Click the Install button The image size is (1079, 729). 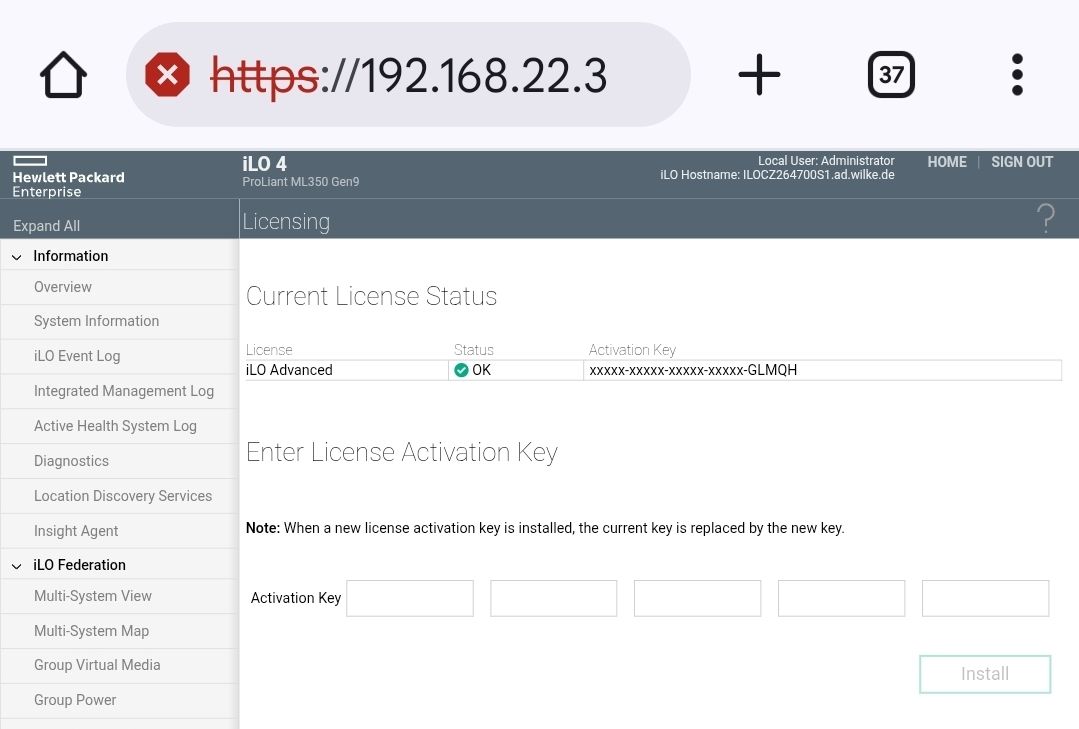[x=985, y=674]
